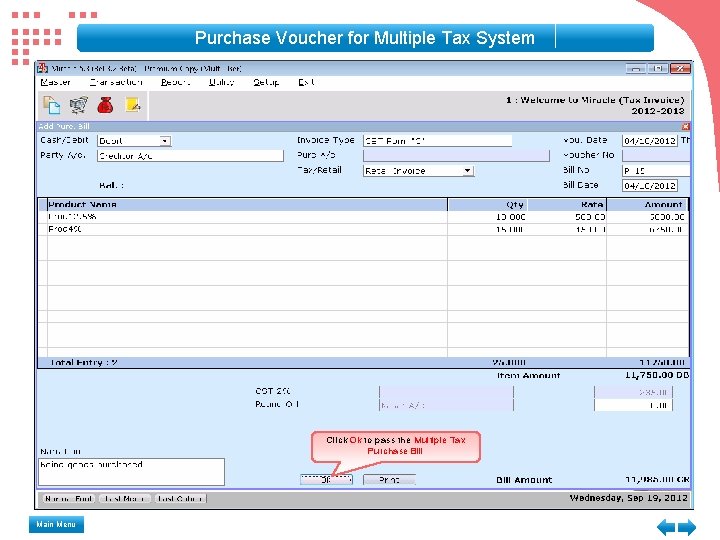Viewport: 720px width, 540px height.
Task: Click the Party A/c. input field
Action: click(190, 156)
